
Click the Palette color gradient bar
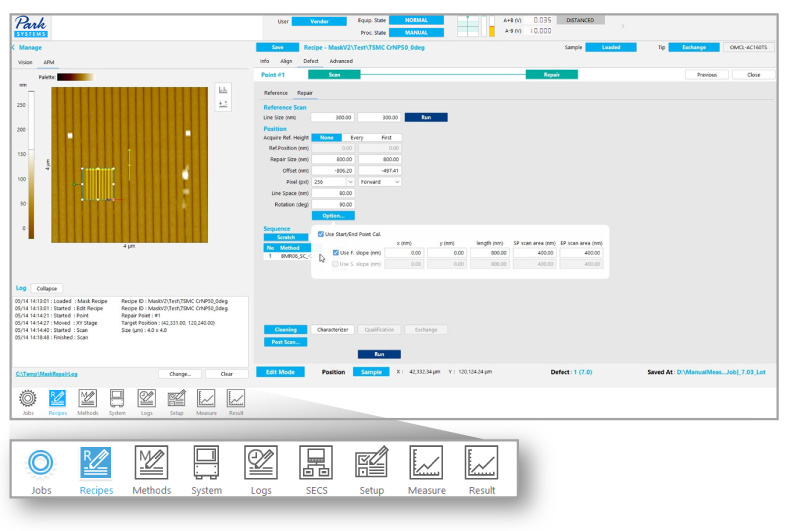point(76,76)
